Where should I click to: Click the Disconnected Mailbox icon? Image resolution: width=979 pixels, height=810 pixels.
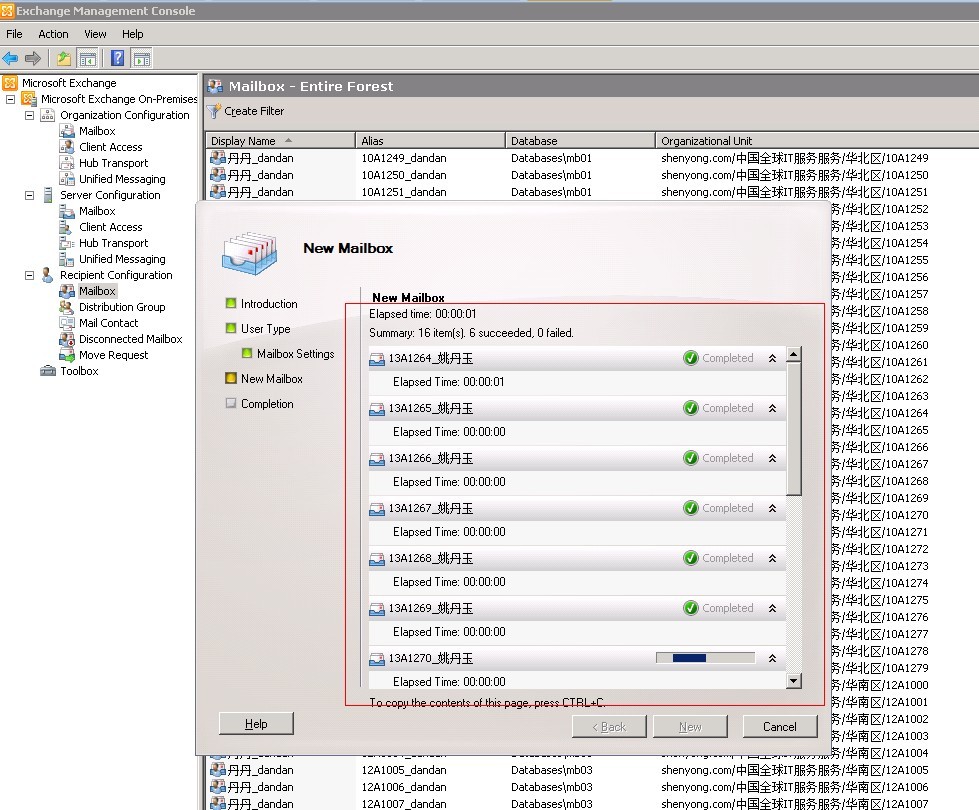pos(67,339)
